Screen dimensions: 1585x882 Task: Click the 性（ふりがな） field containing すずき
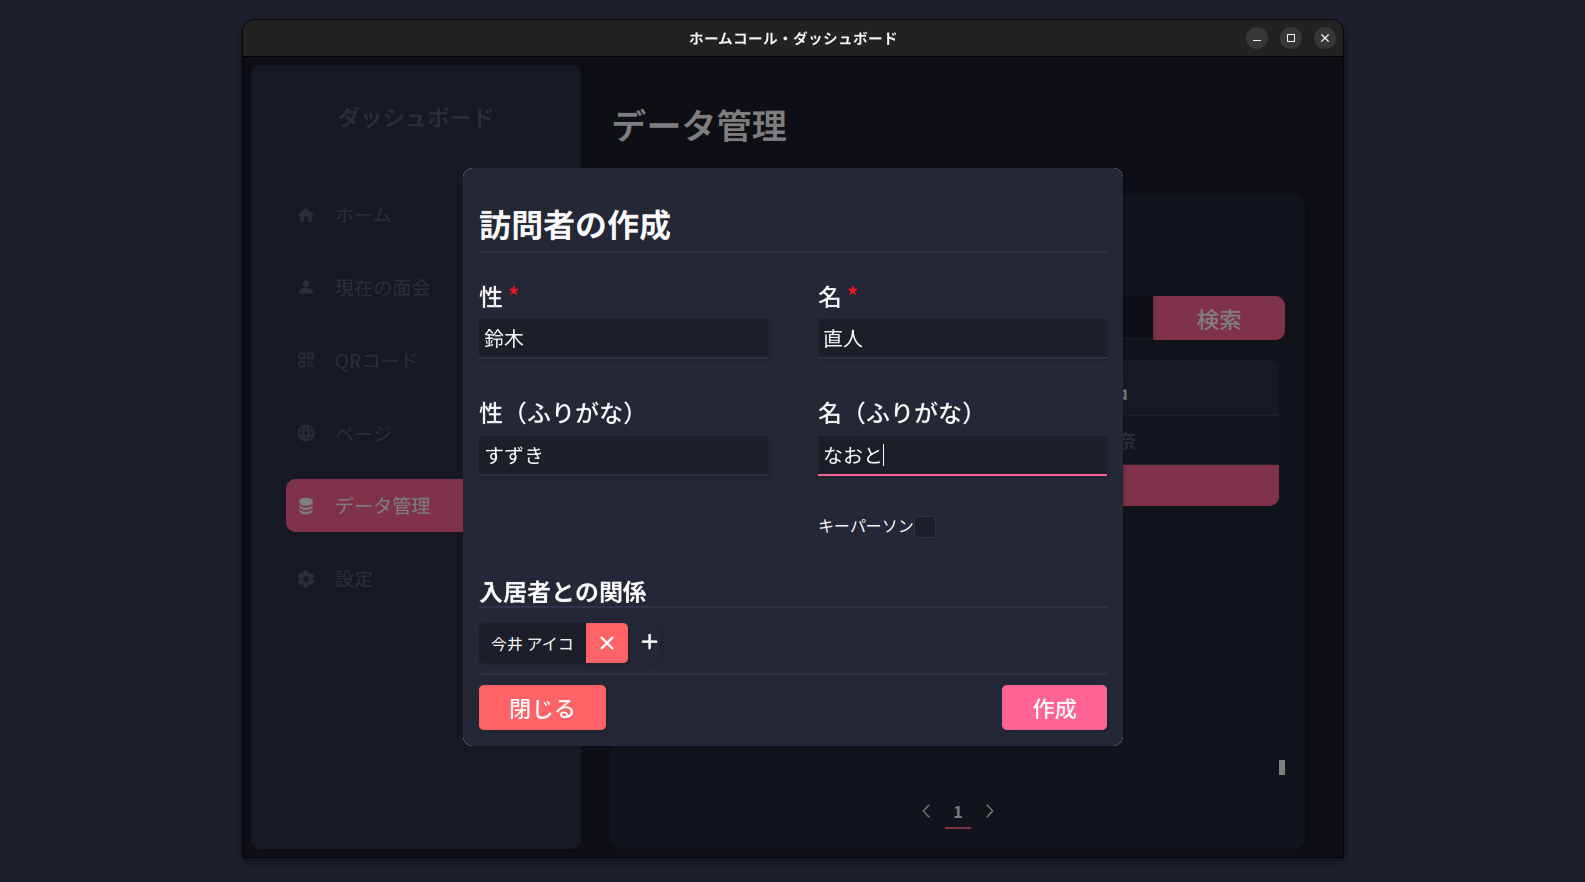coord(623,456)
